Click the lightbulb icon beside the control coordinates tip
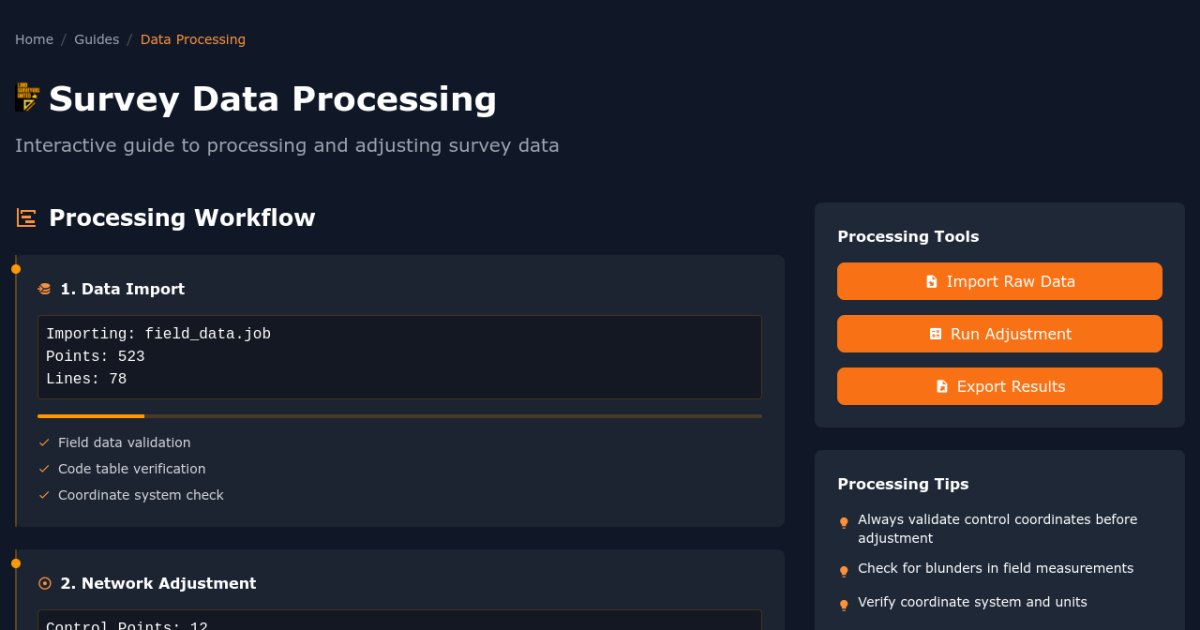This screenshot has height=630, width=1200. pyautogui.click(x=843, y=522)
